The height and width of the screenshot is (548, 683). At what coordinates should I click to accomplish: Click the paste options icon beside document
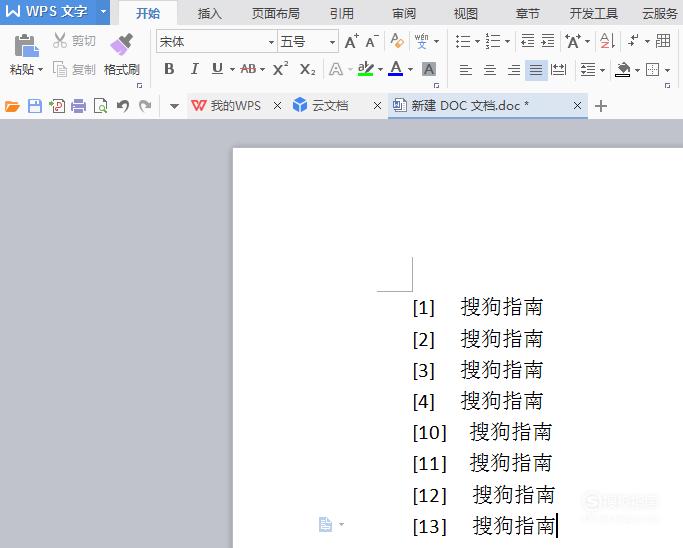point(325,524)
